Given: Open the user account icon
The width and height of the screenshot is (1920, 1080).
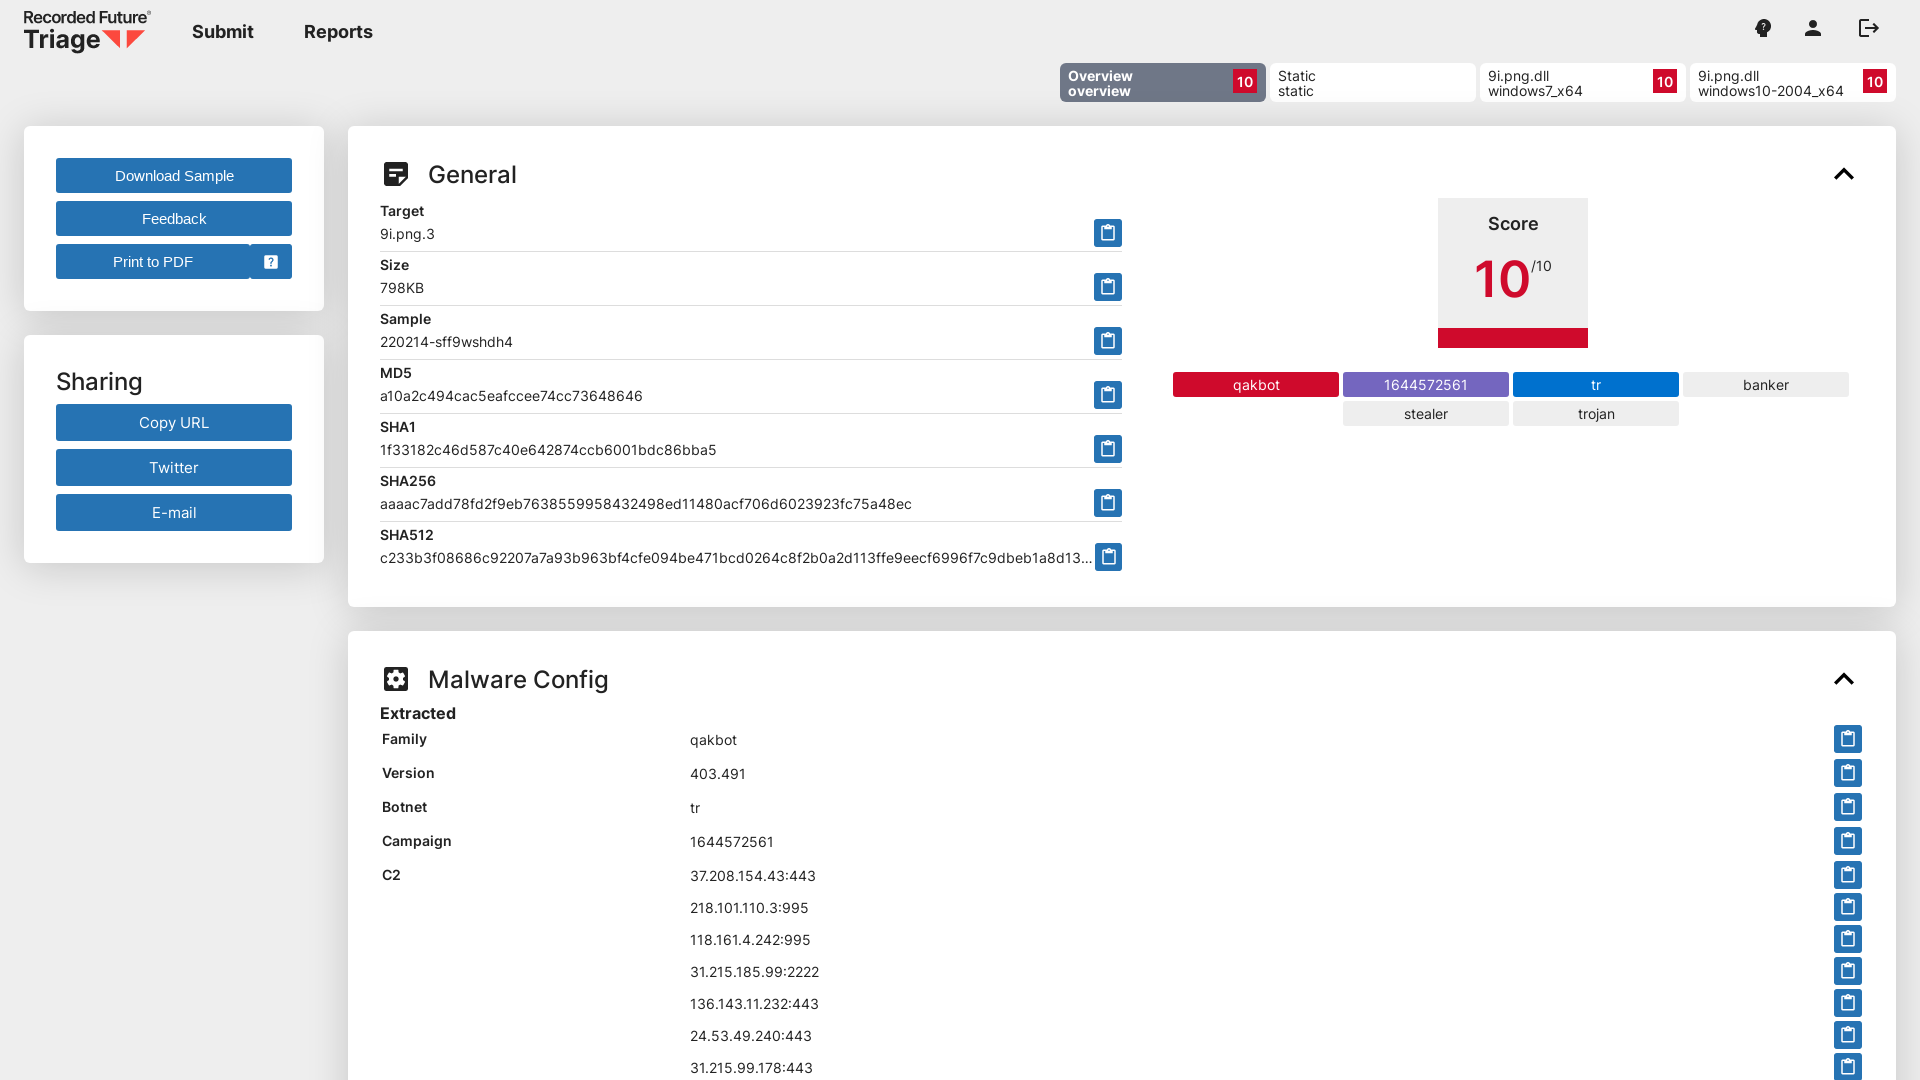Looking at the screenshot, I should tap(1813, 28).
